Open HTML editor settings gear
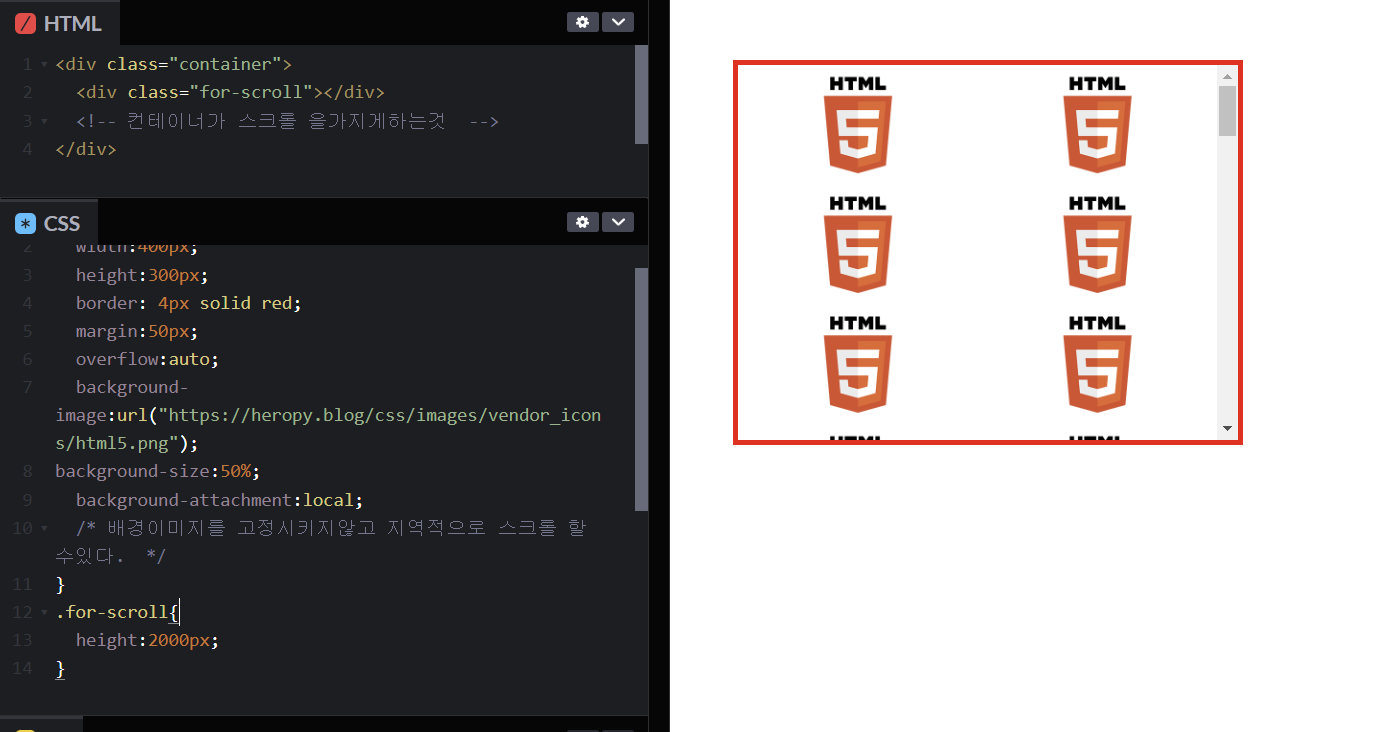 click(x=583, y=22)
